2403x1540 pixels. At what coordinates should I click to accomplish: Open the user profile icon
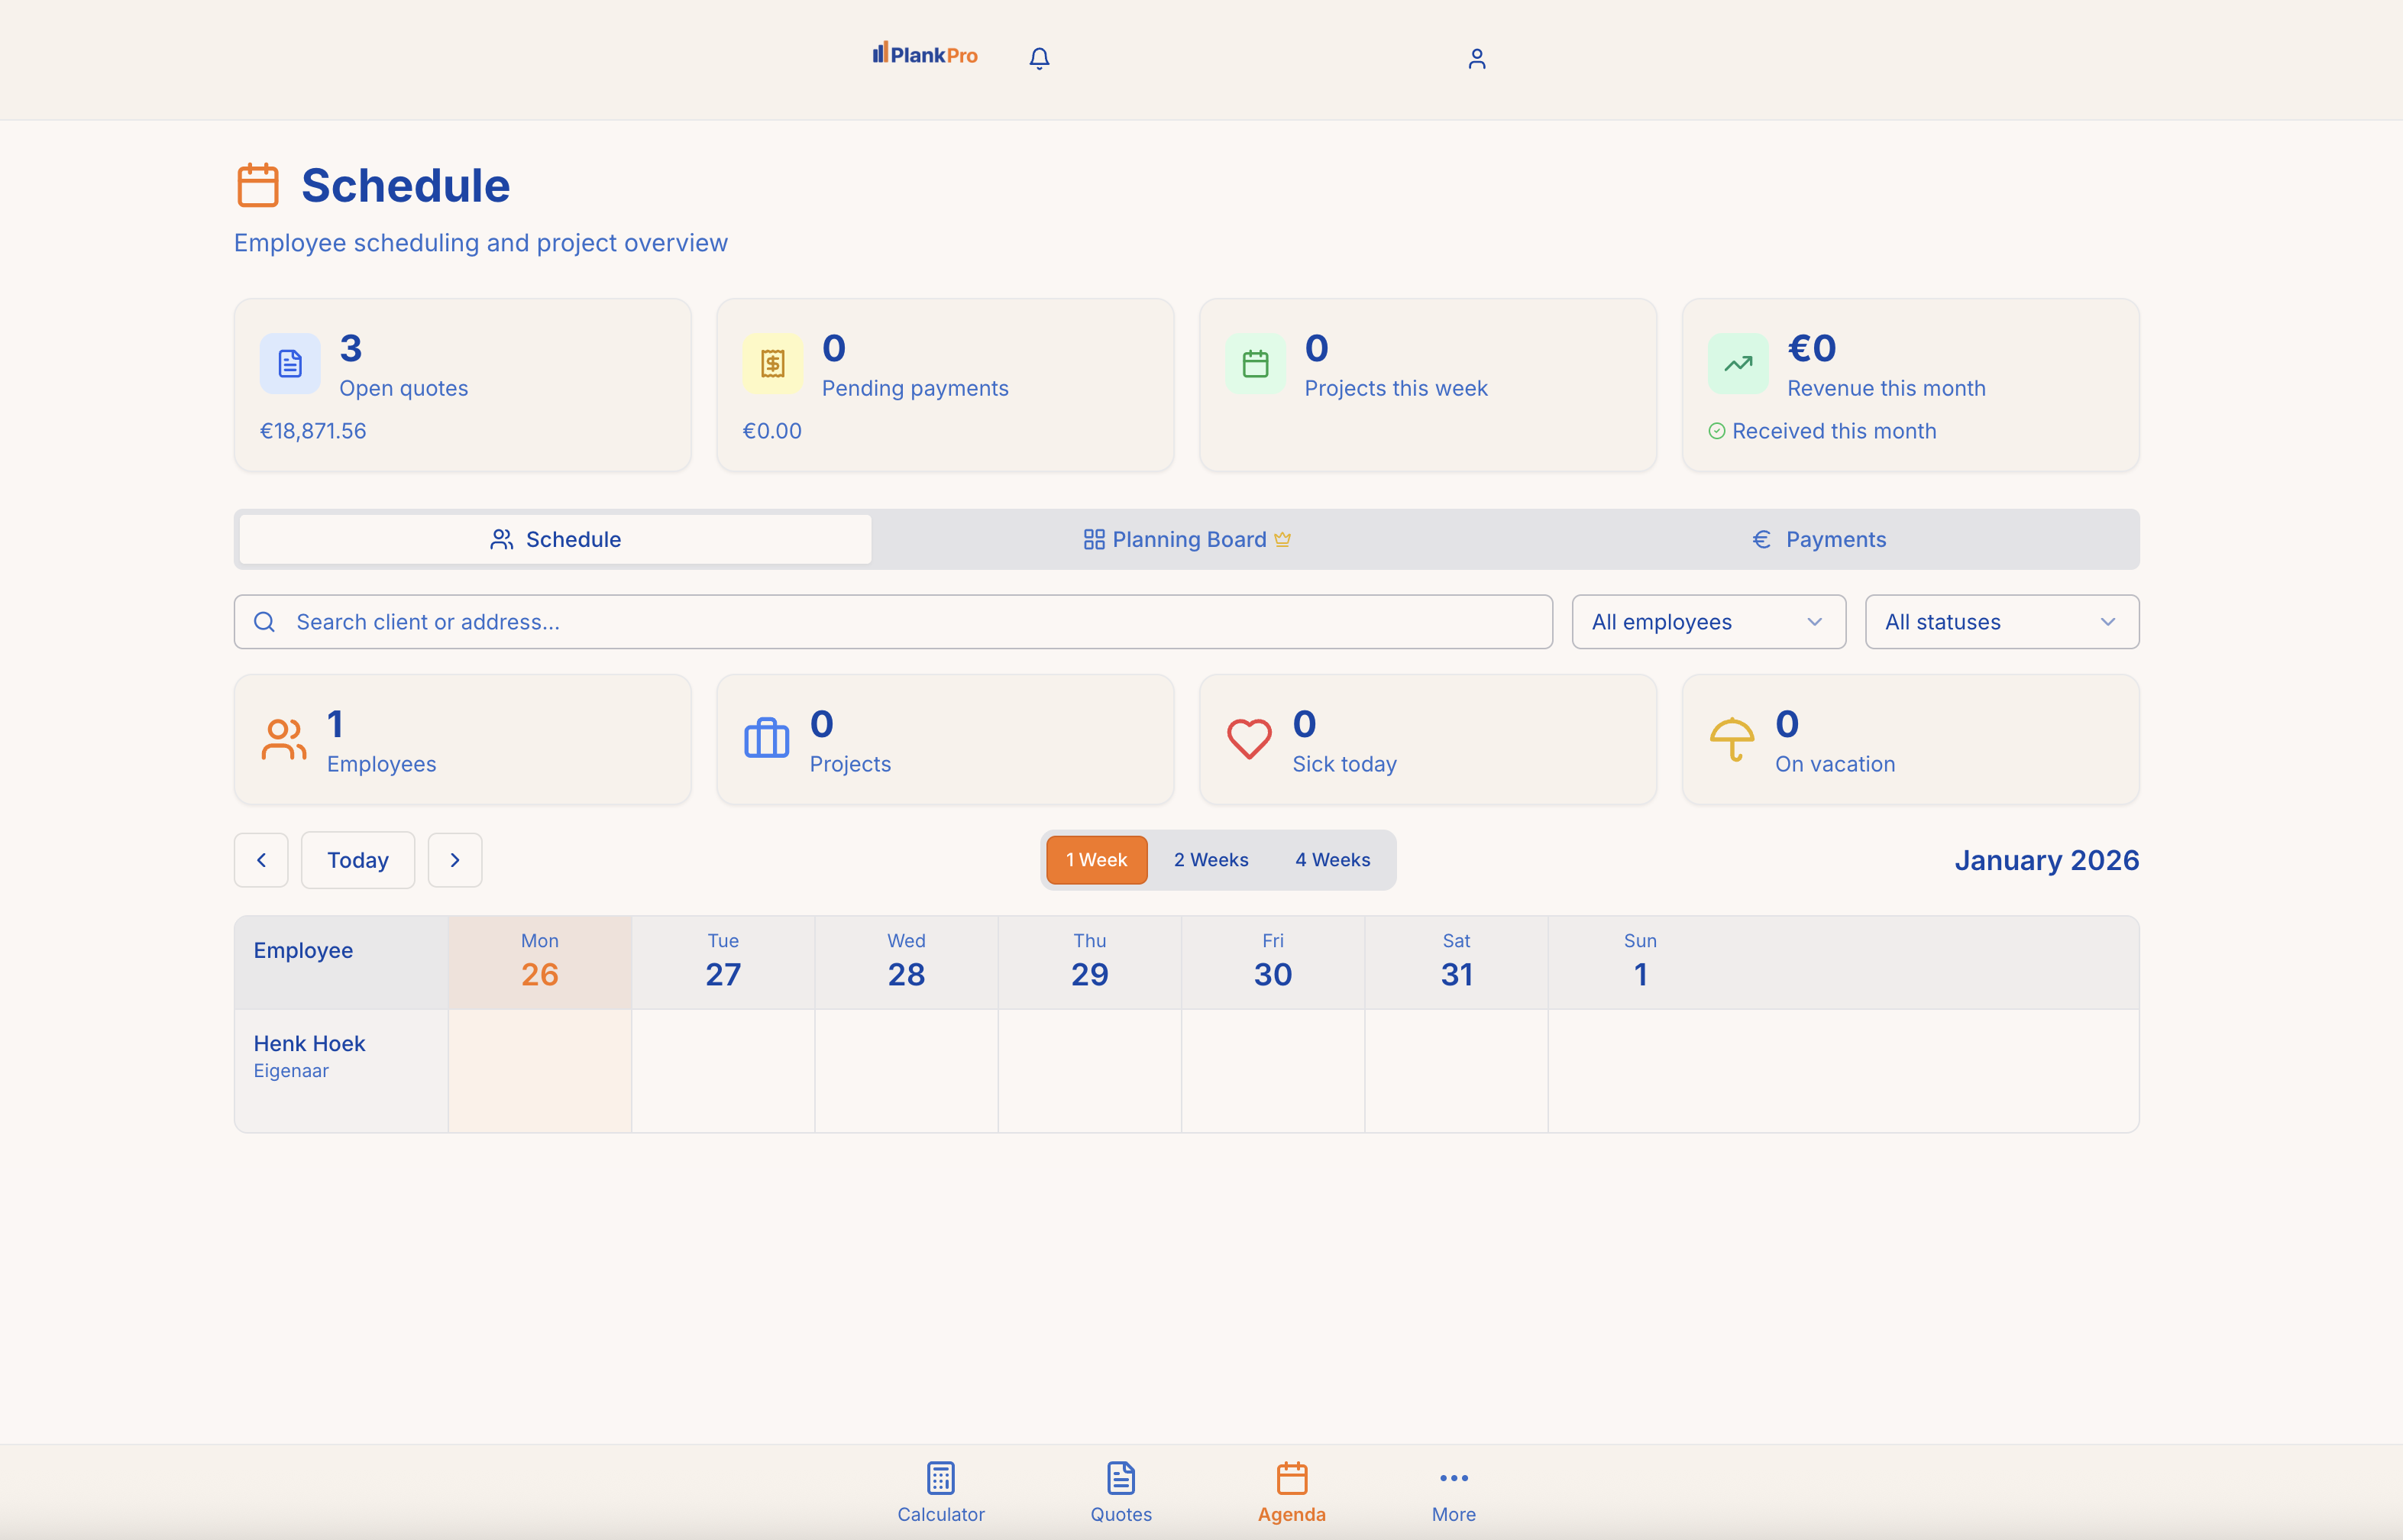pyautogui.click(x=1476, y=59)
